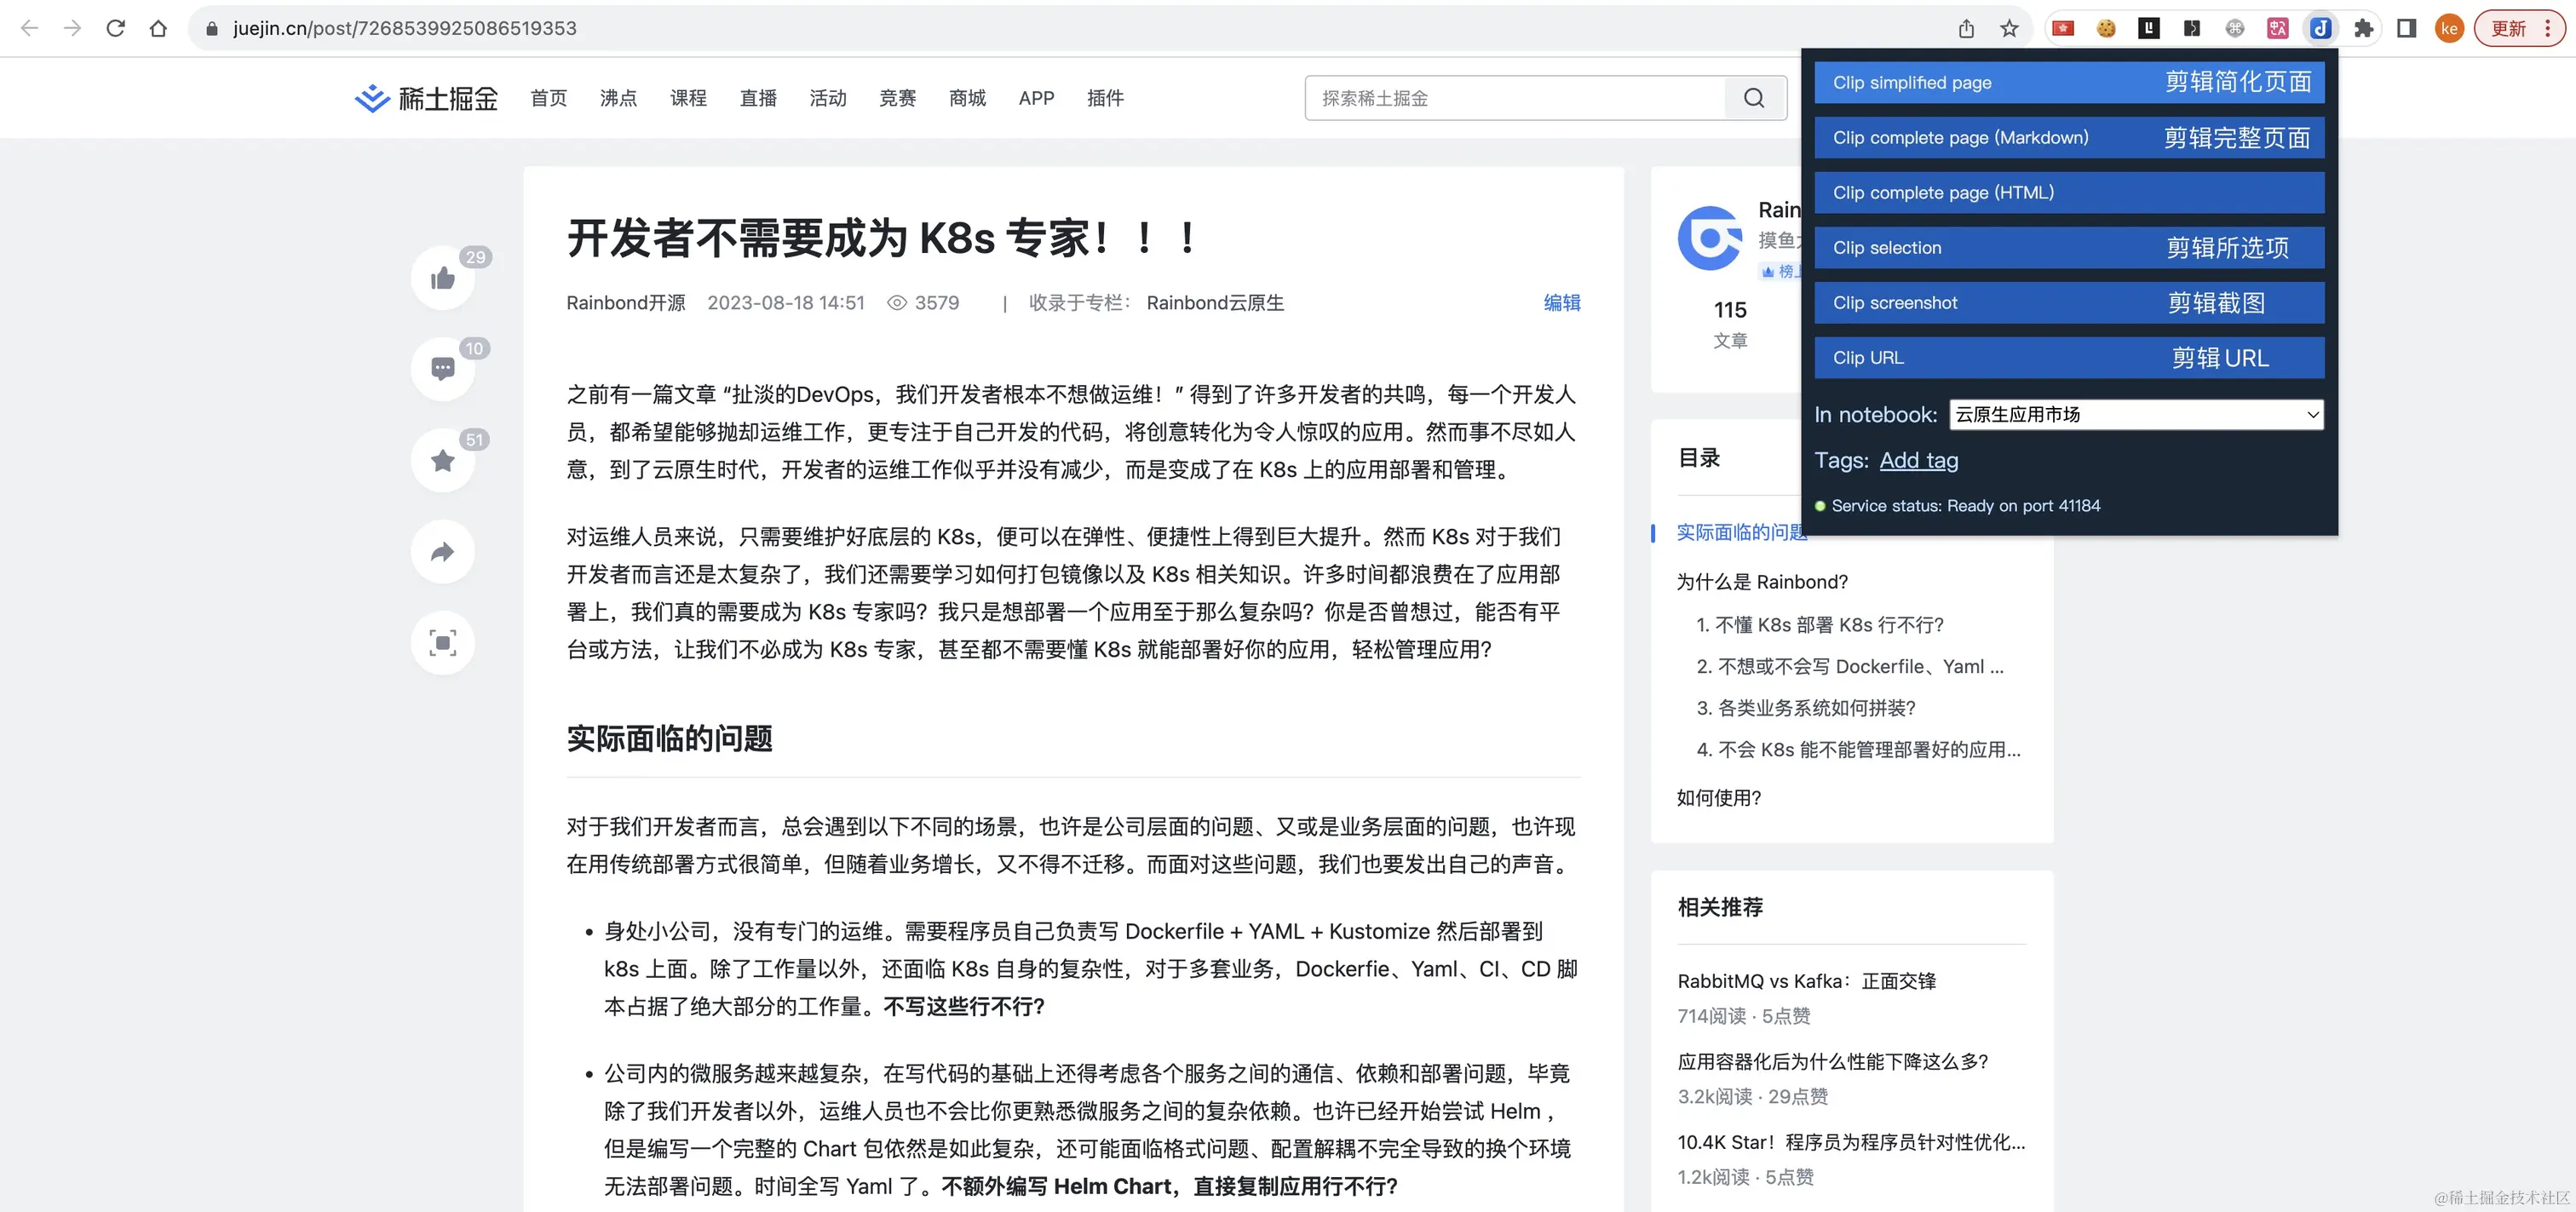Open 课程 nav item
Image resolution: width=2576 pixels, height=1212 pixels.
tap(688, 98)
